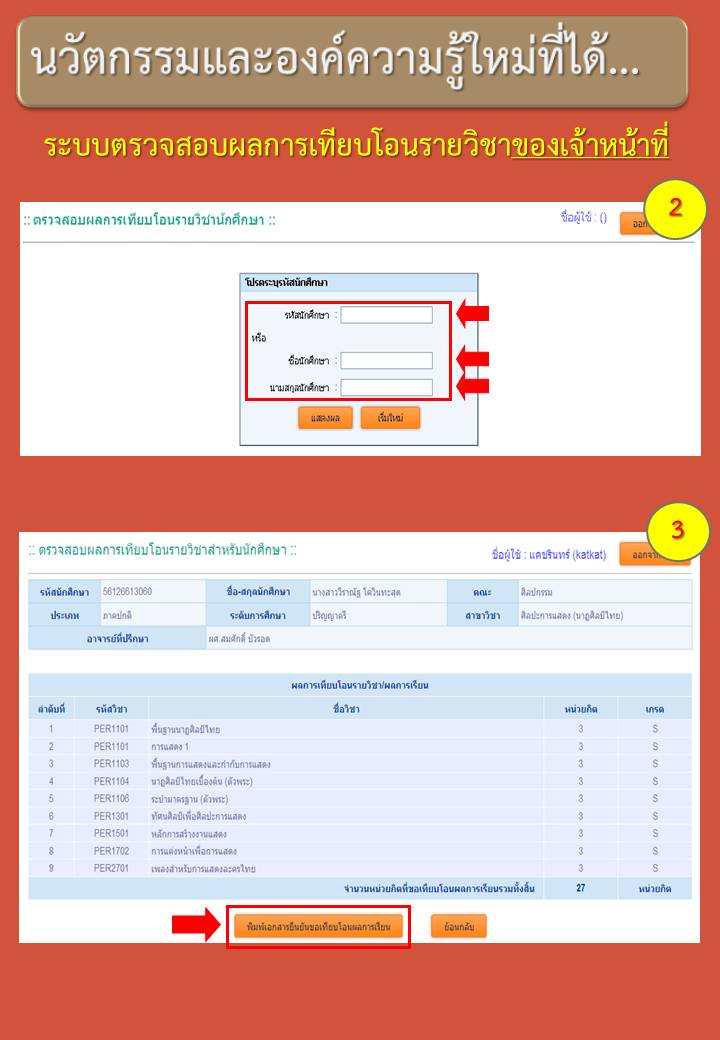Select education level value ปริญญาตรี

(330, 615)
